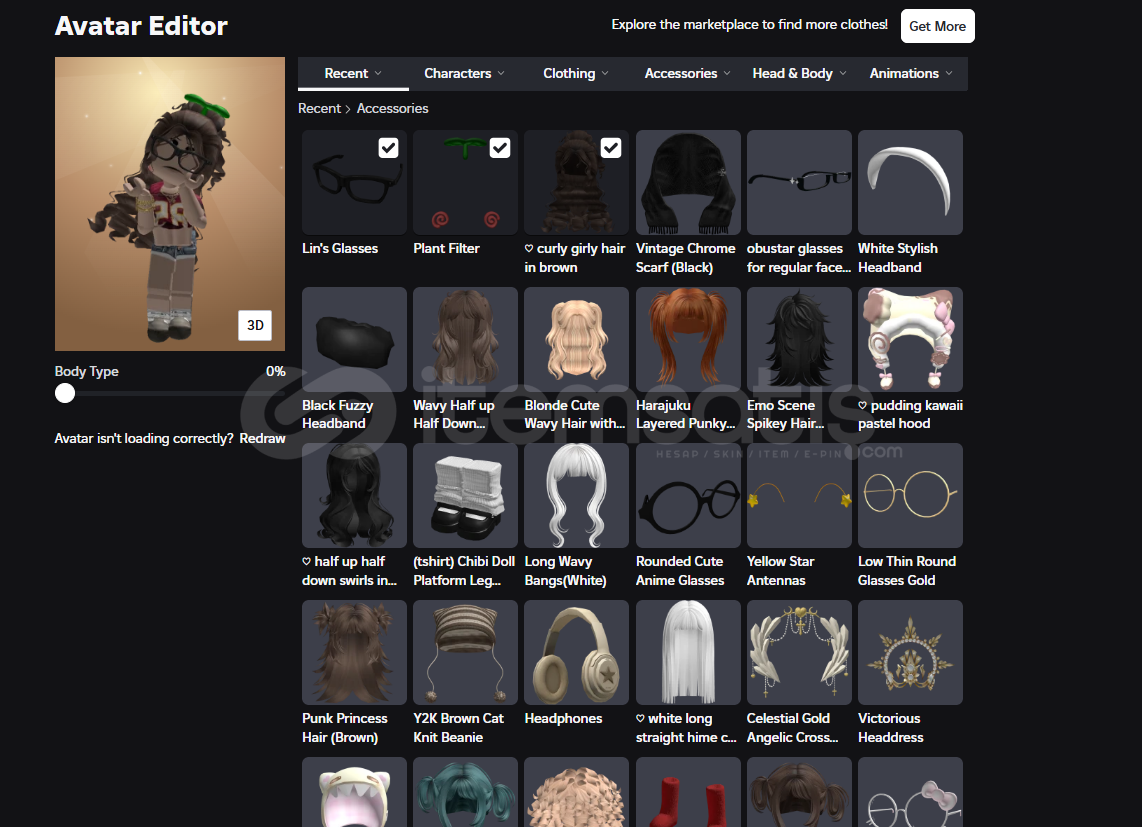The width and height of the screenshot is (1142, 827).
Task: Equip the obustar glasses item image
Action: (799, 182)
